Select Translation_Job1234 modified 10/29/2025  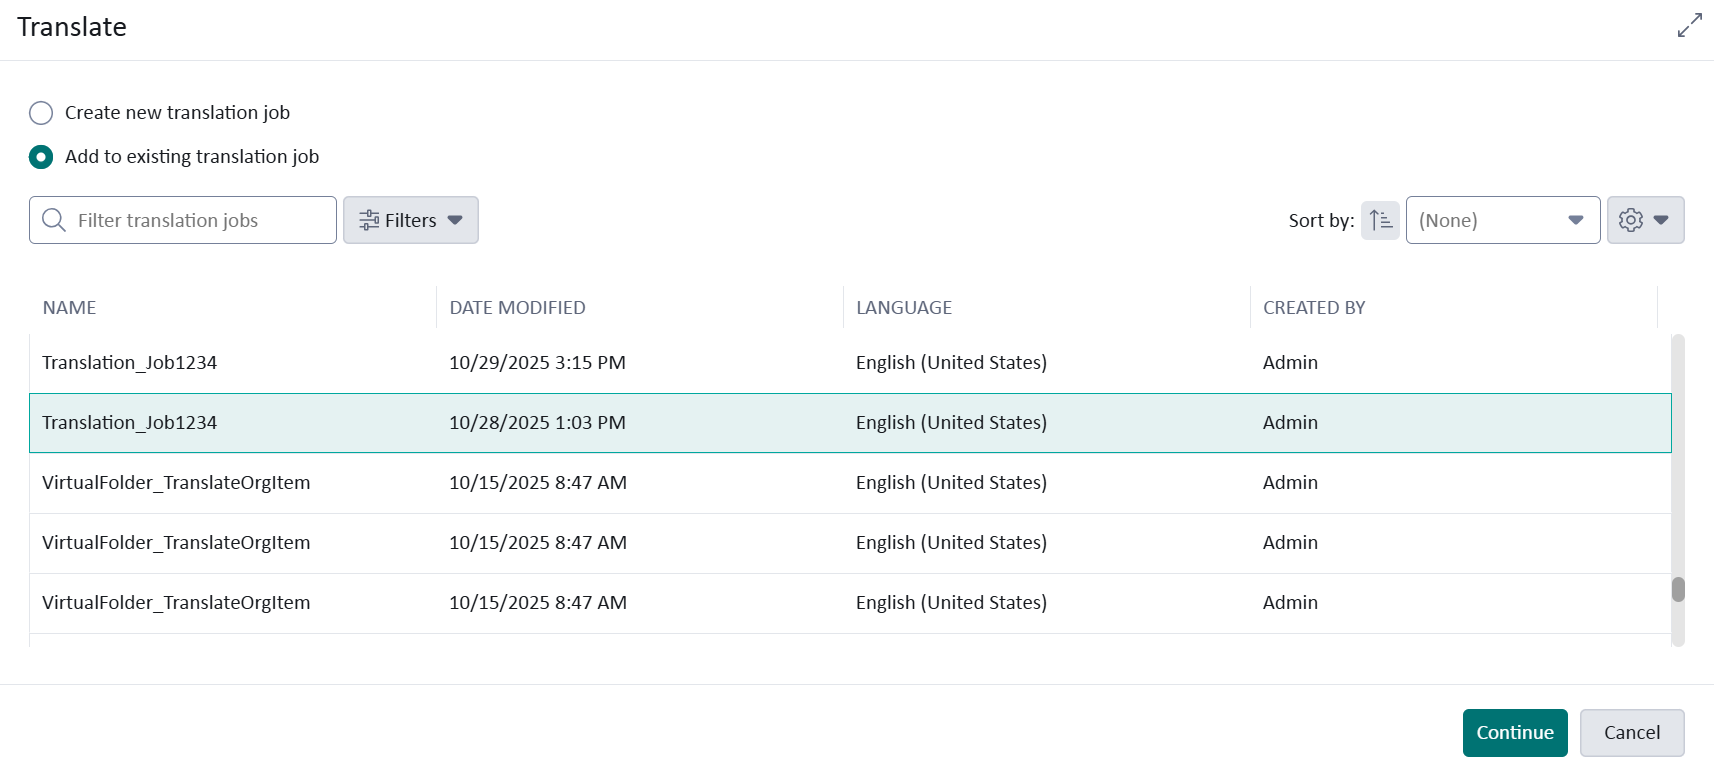pyautogui.click(x=130, y=363)
